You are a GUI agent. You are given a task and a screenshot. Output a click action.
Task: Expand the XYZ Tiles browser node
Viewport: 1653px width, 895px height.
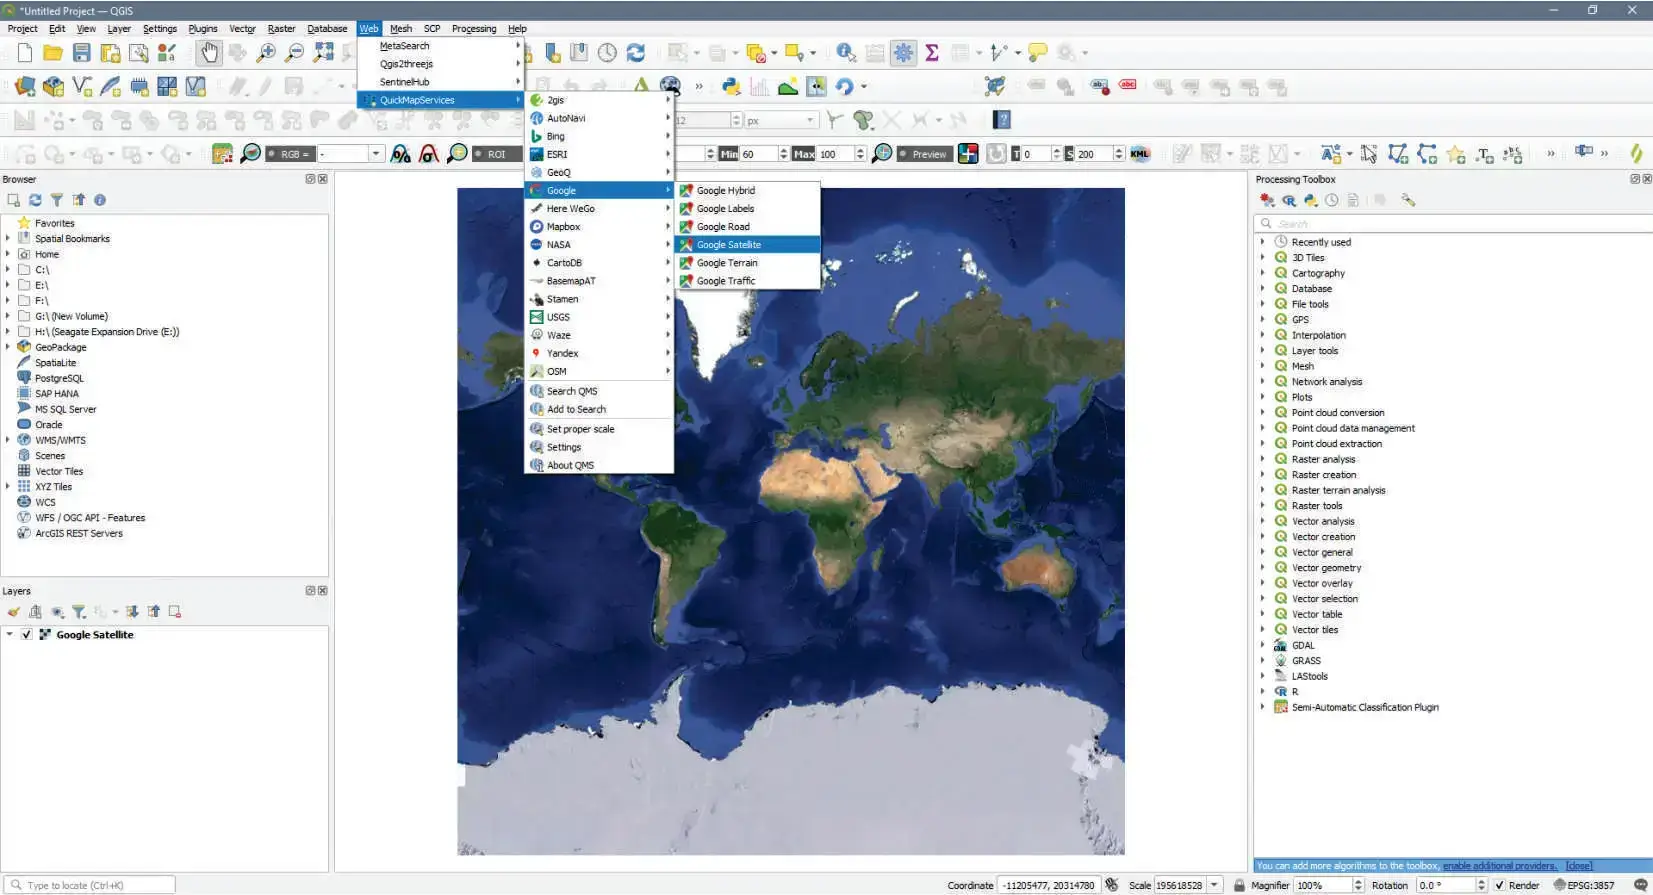click(8, 487)
